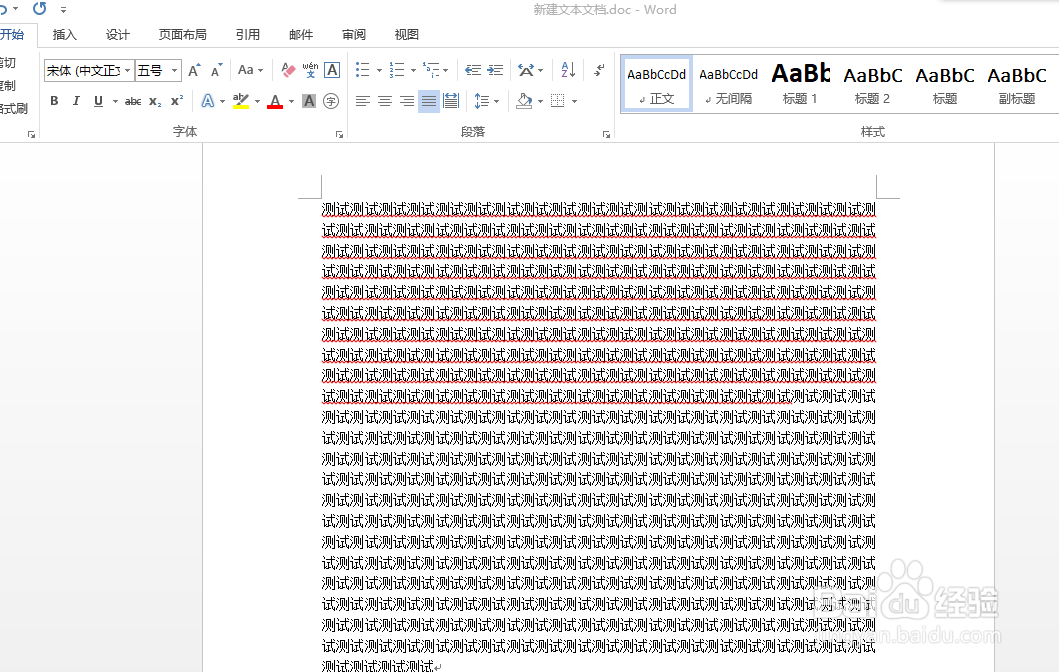Screen dimensions: 1059x672
Task: Open the font size dropdown (五号)
Action: (x=174, y=70)
